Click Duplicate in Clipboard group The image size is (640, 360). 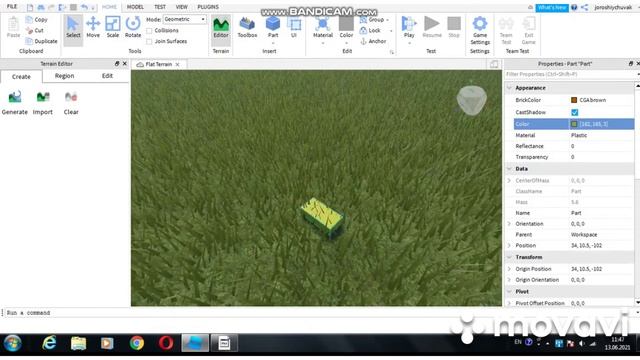click(41, 41)
